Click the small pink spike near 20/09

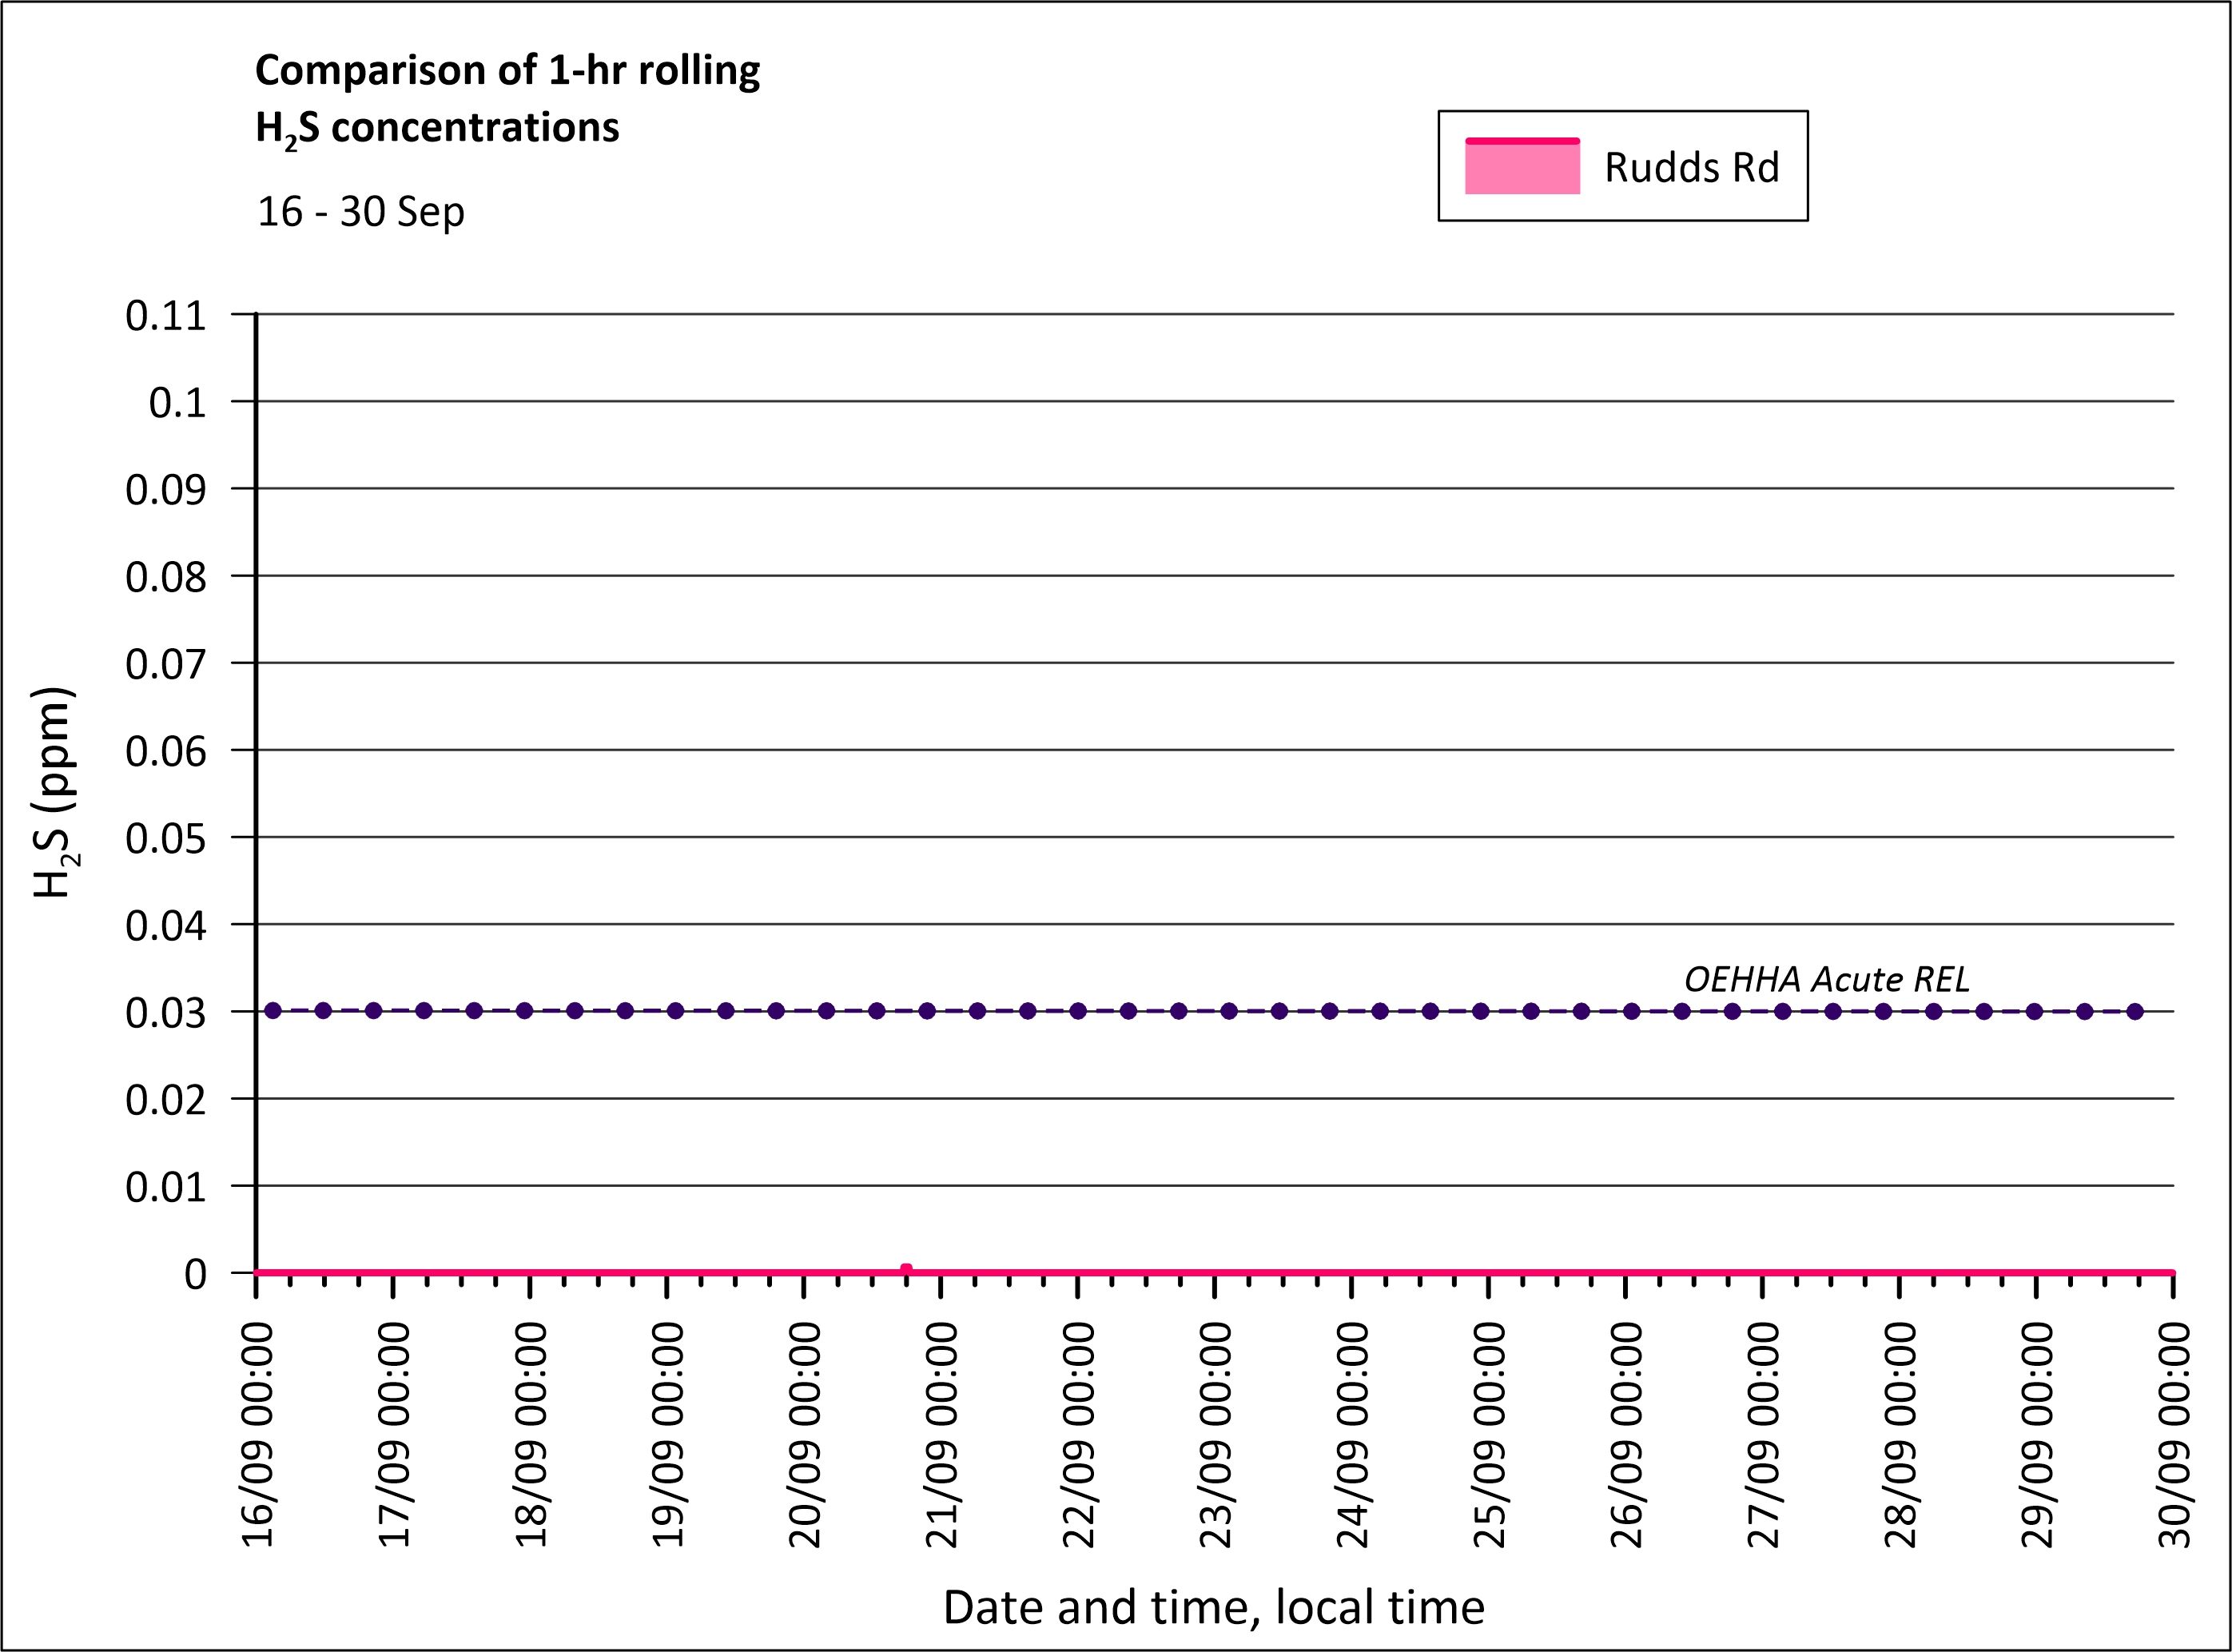pos(906,1269)
